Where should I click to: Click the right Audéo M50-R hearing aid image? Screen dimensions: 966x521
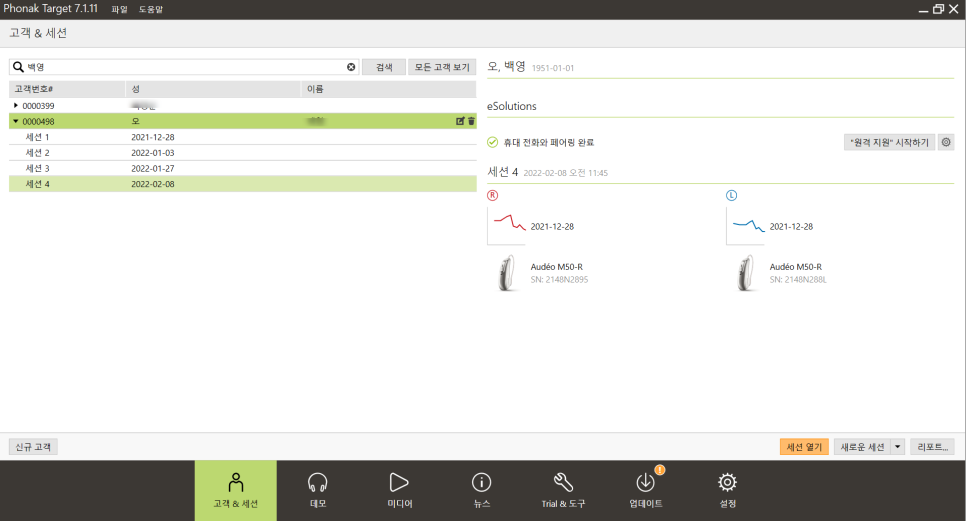(x=506, y=273)
